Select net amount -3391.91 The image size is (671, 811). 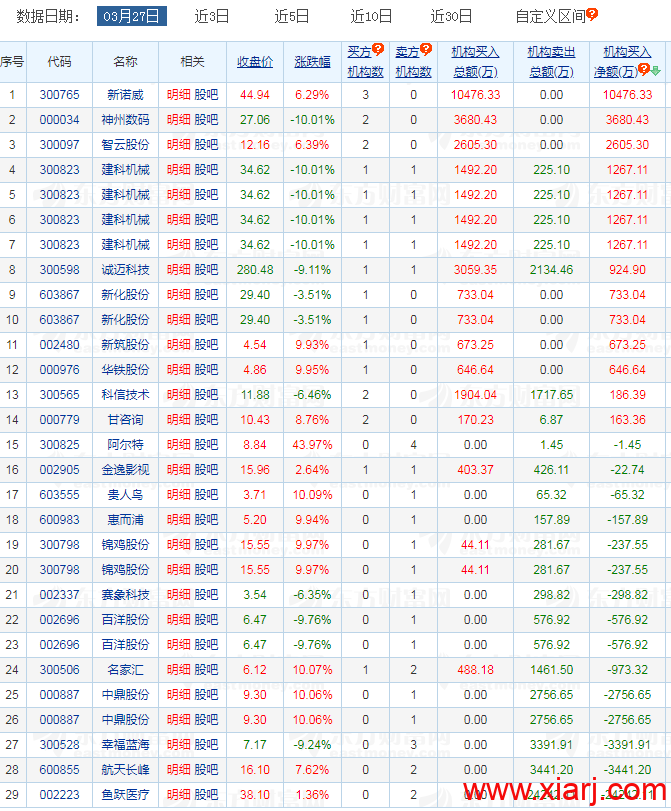[627, 745]
